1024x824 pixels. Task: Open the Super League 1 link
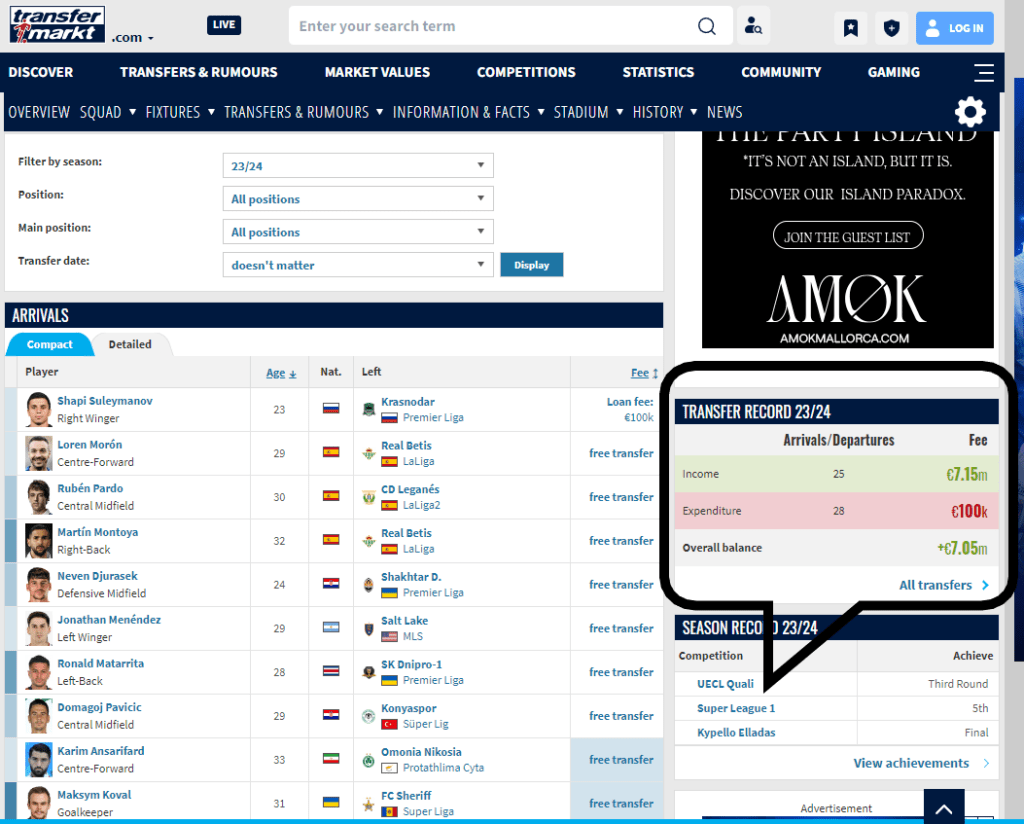tap(736, 708)
